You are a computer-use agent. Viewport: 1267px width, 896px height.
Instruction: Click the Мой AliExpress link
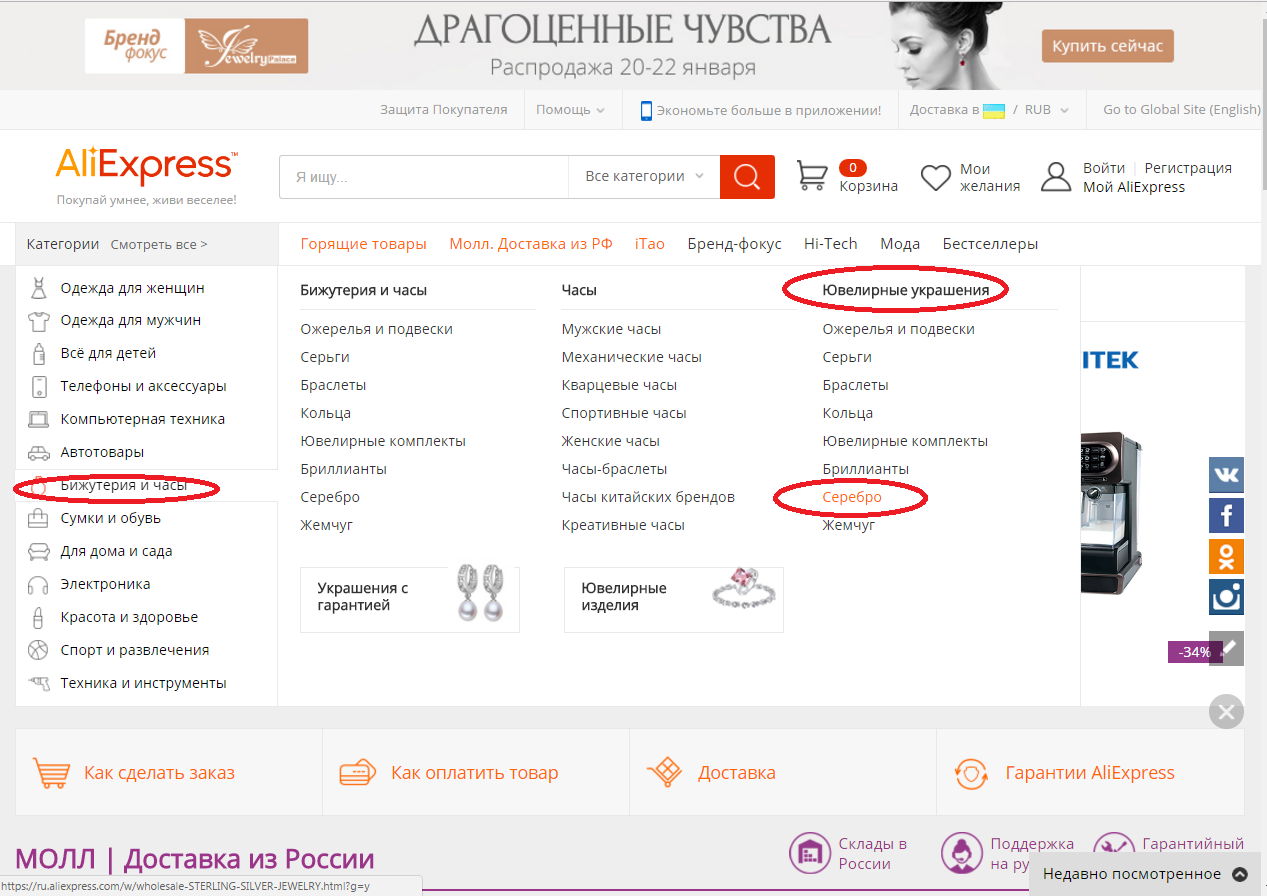pyautogui.click(x=1134, y=187)
